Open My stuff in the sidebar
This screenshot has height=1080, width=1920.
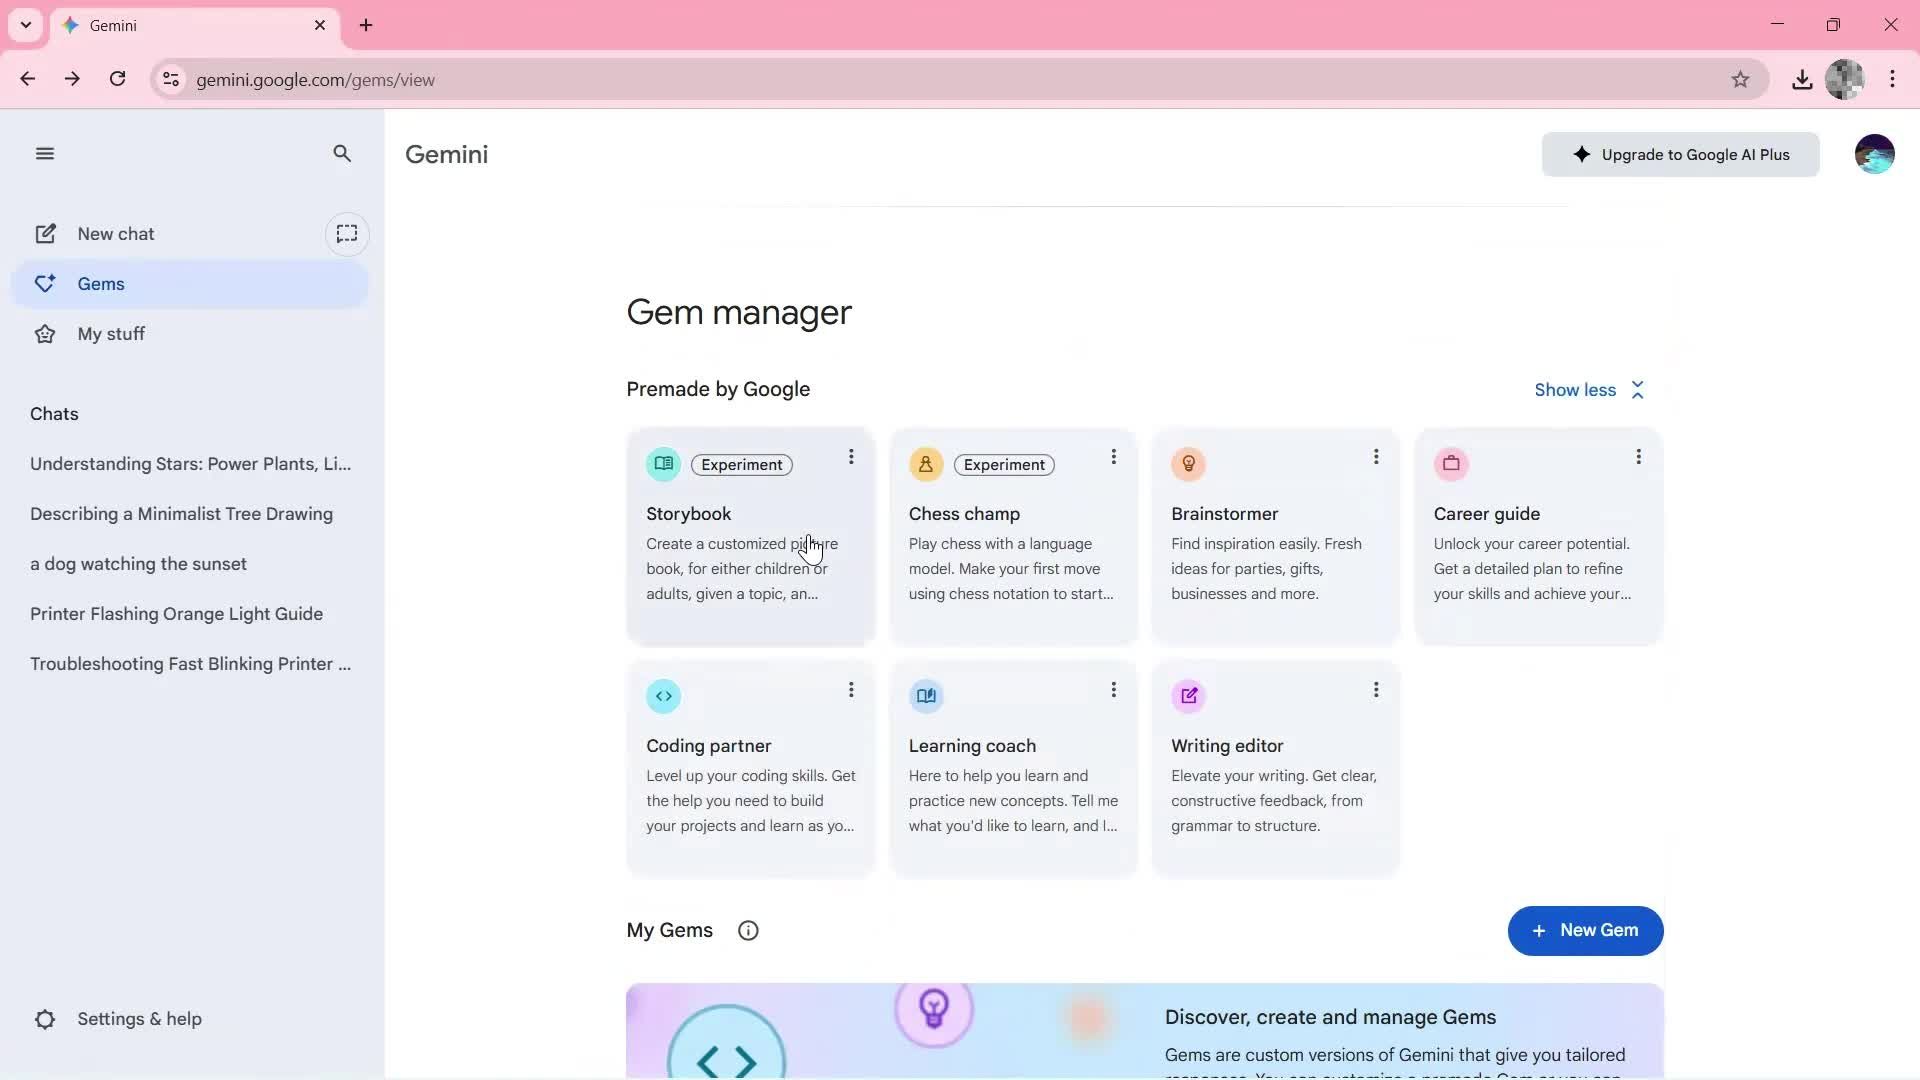(x=111, y=334)
